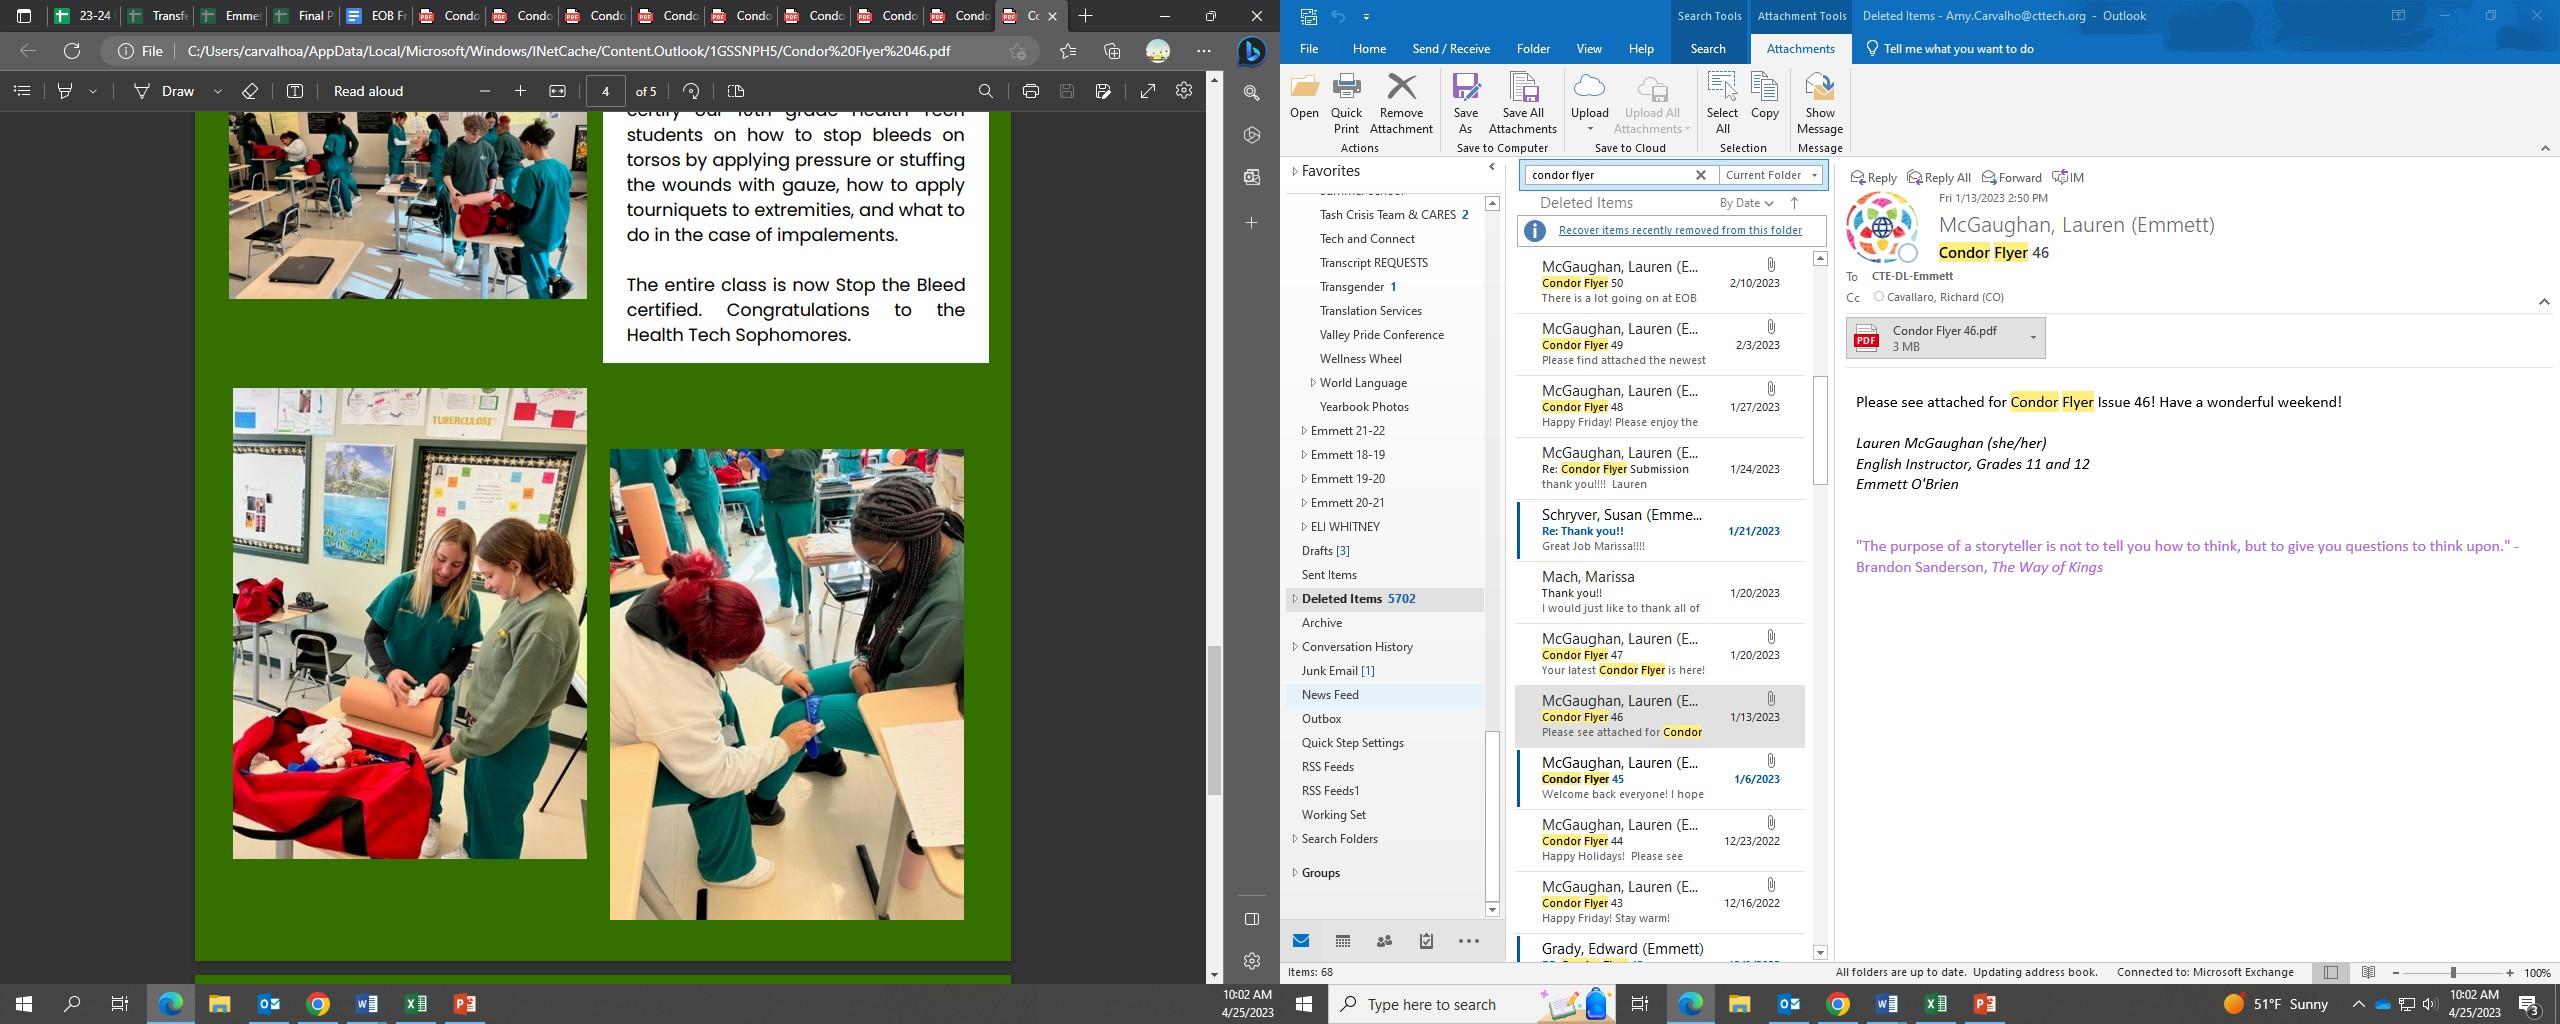
Task: Open PDF viewer settings gear
Action: 1184,91
